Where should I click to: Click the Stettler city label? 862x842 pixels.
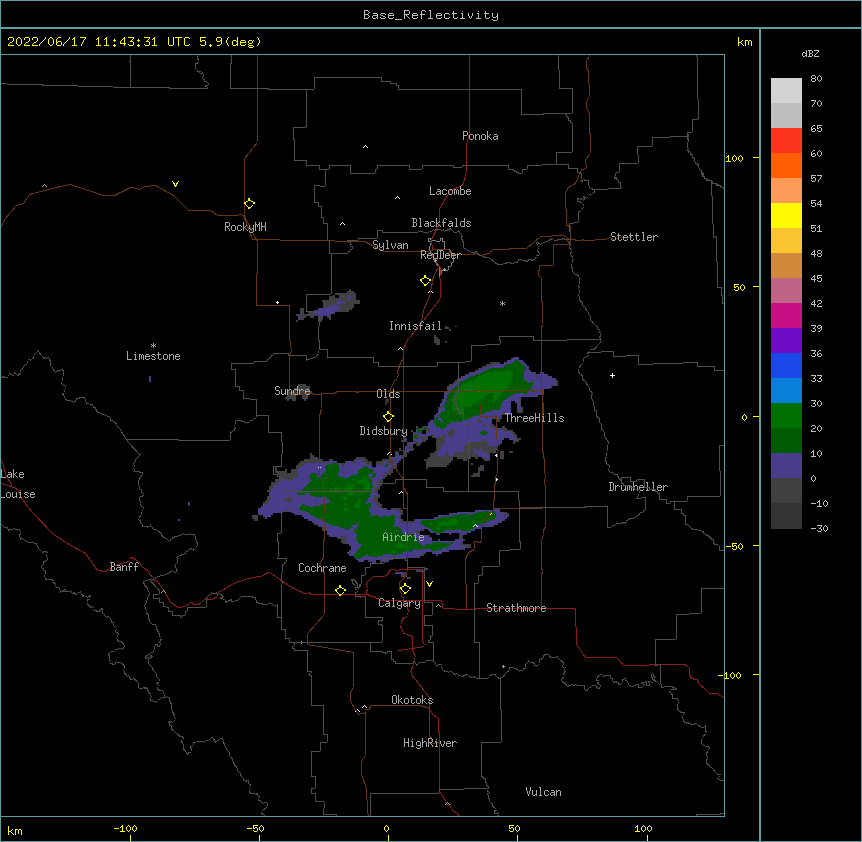coord(633,237)
